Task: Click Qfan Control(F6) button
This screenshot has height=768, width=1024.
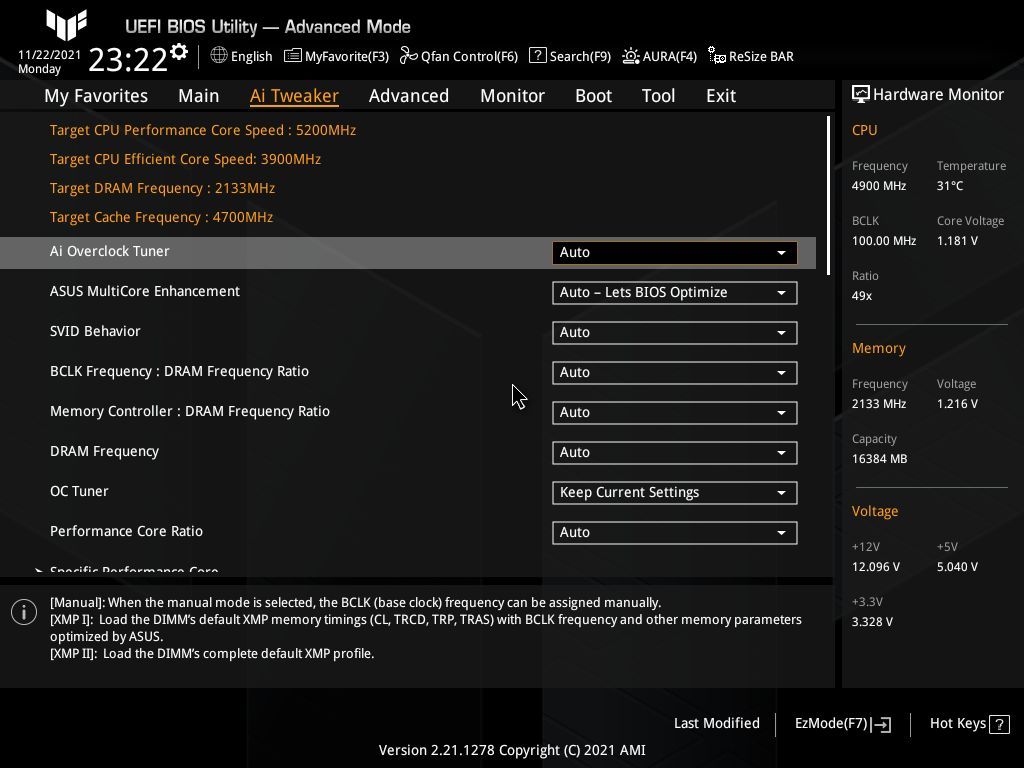Action: point(459,56)
